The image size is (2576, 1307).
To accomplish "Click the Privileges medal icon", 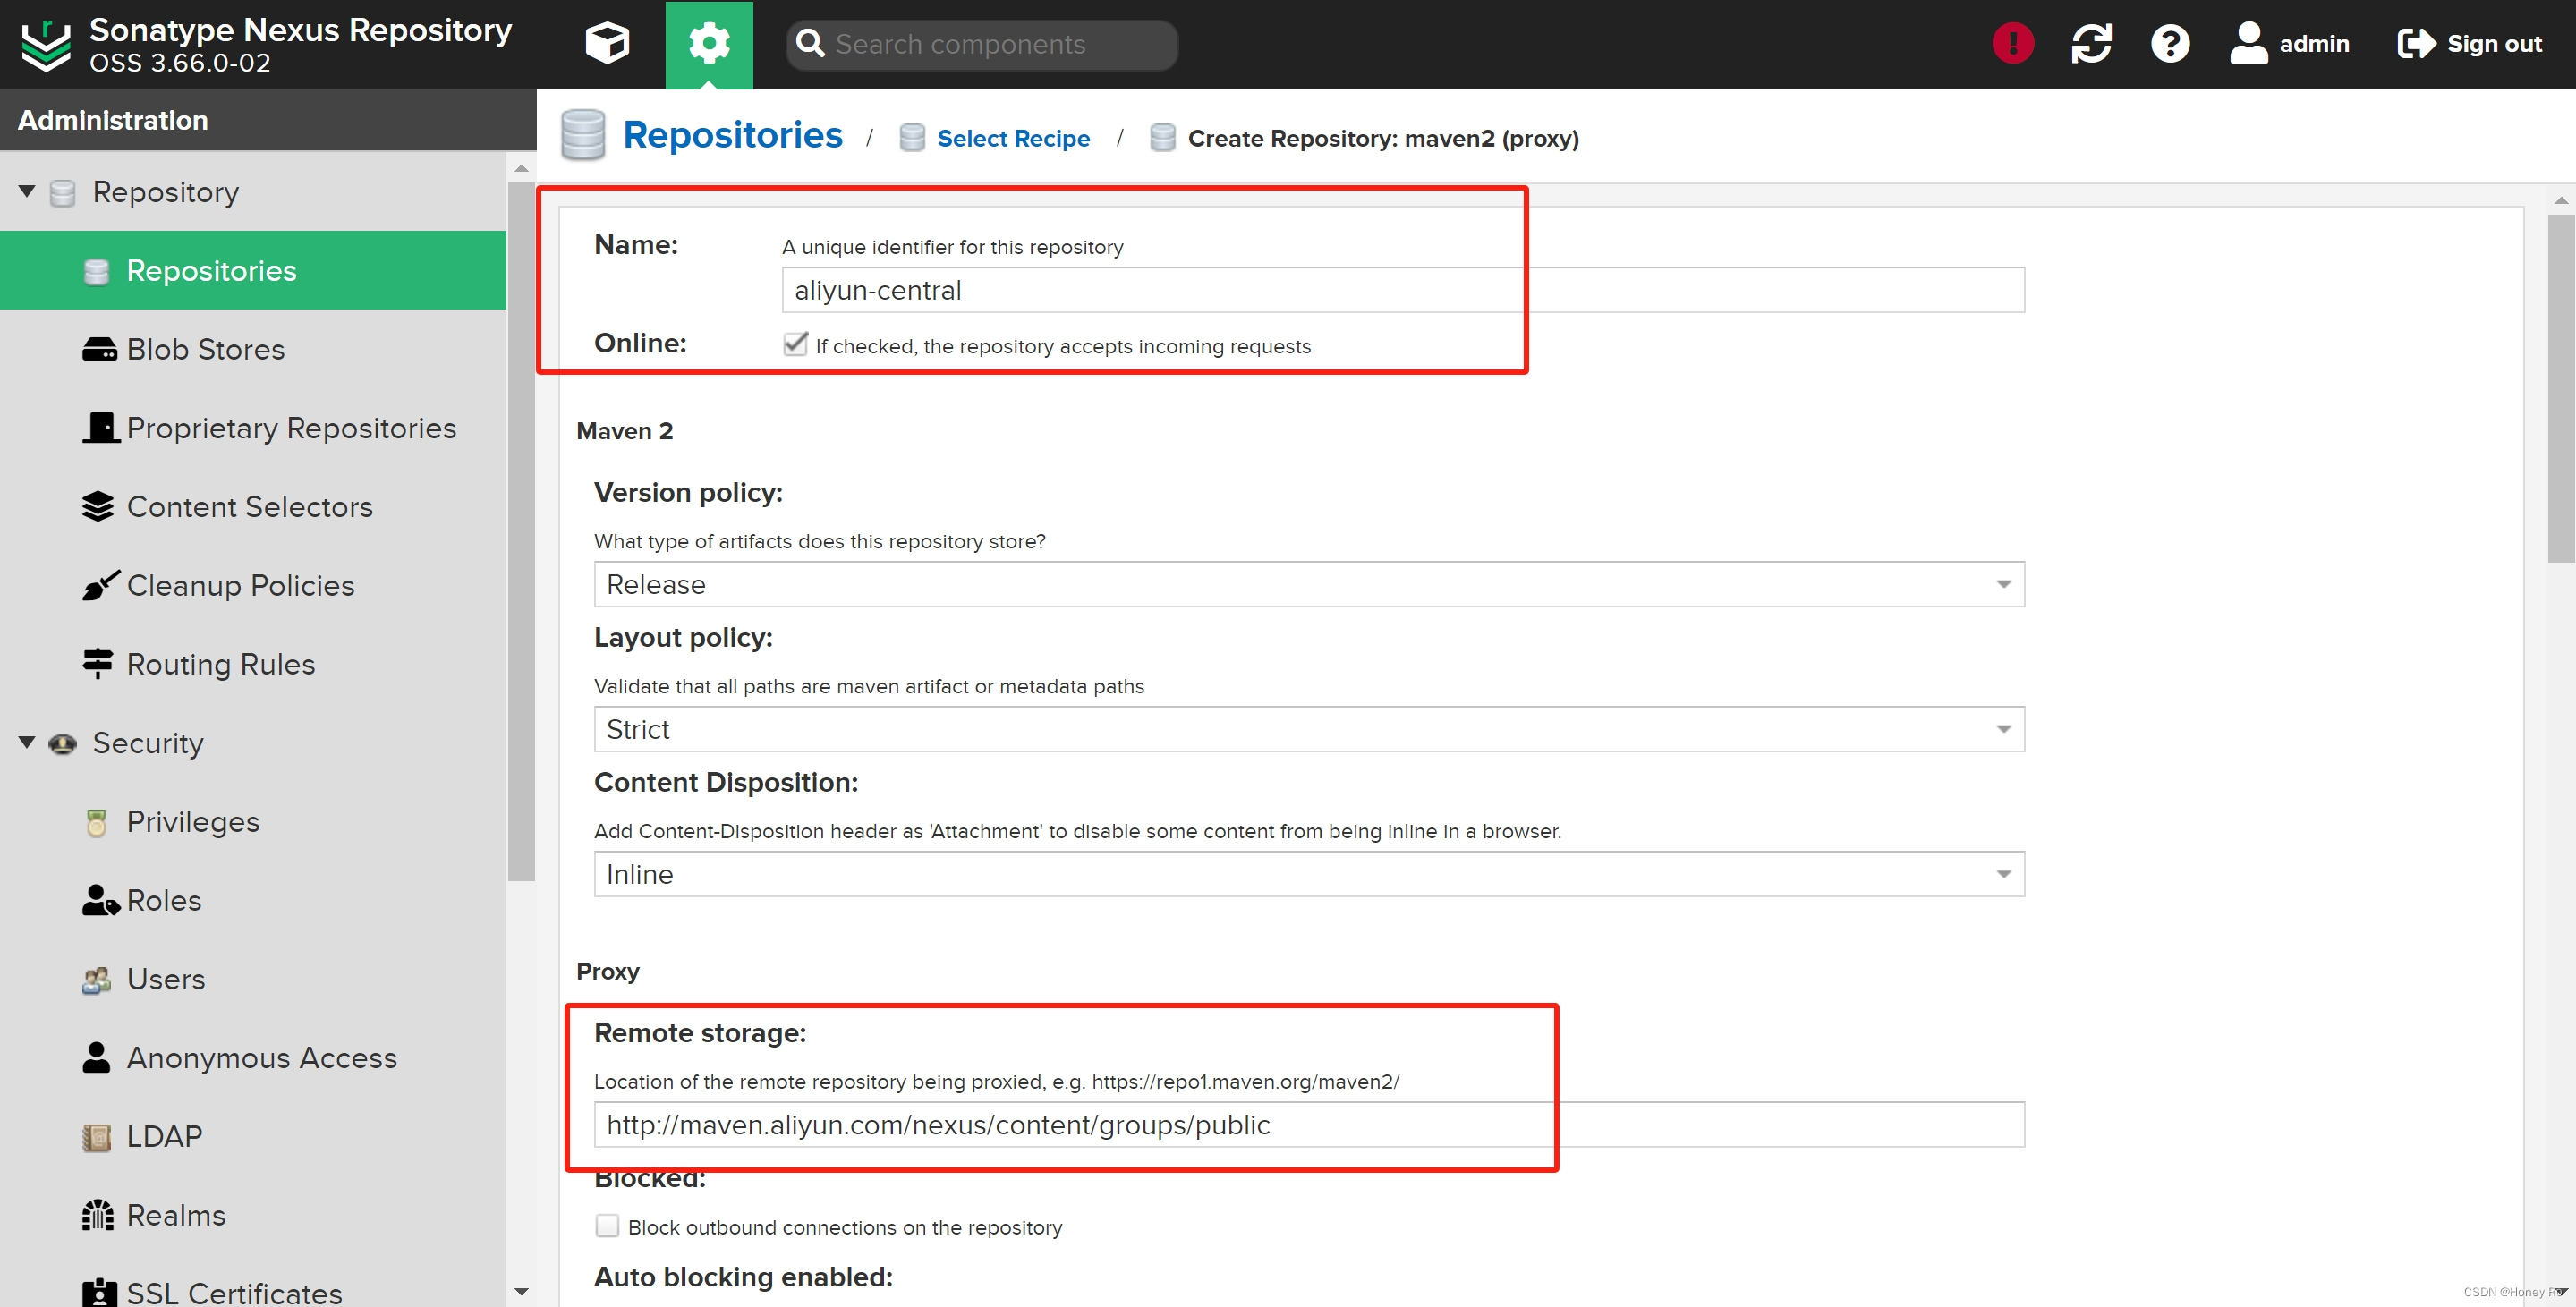I will [x=97, y=822].
